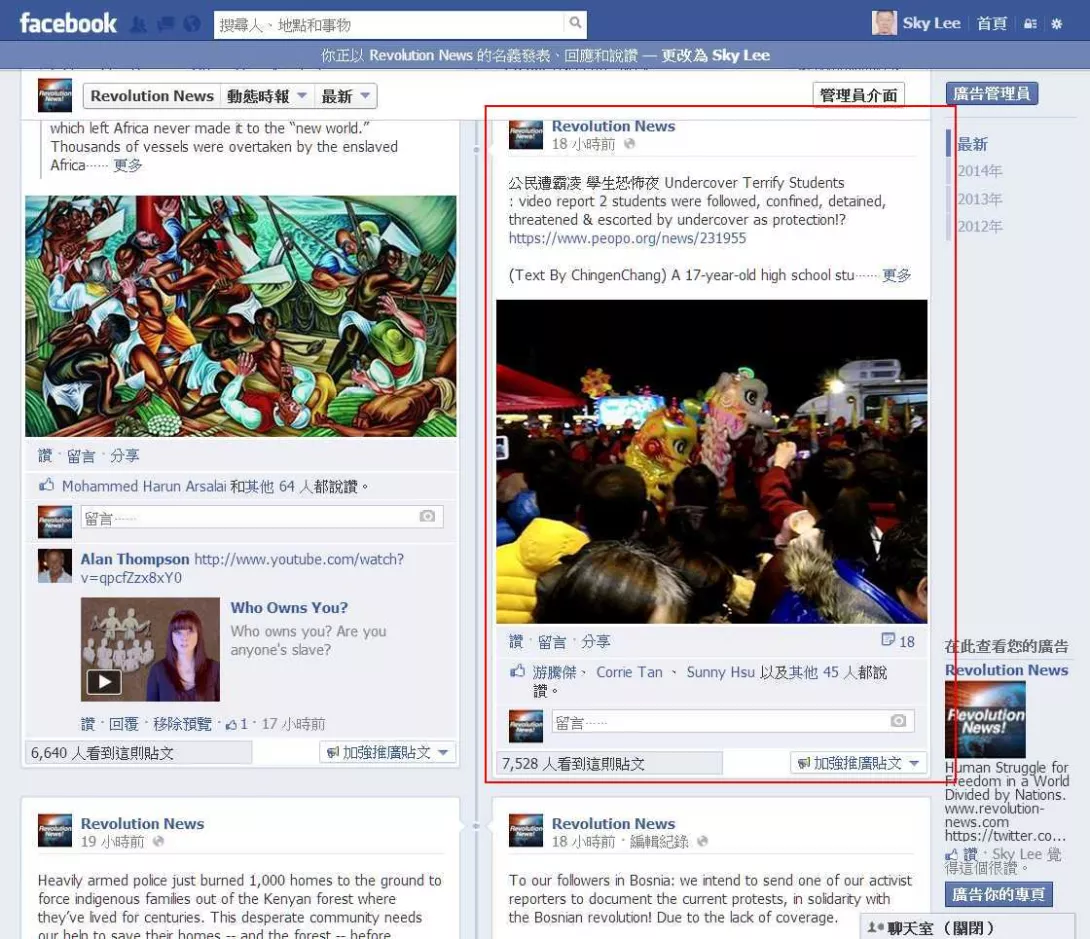Open the 管理員介面 button

pyautogui.click(x=859, y=95)
